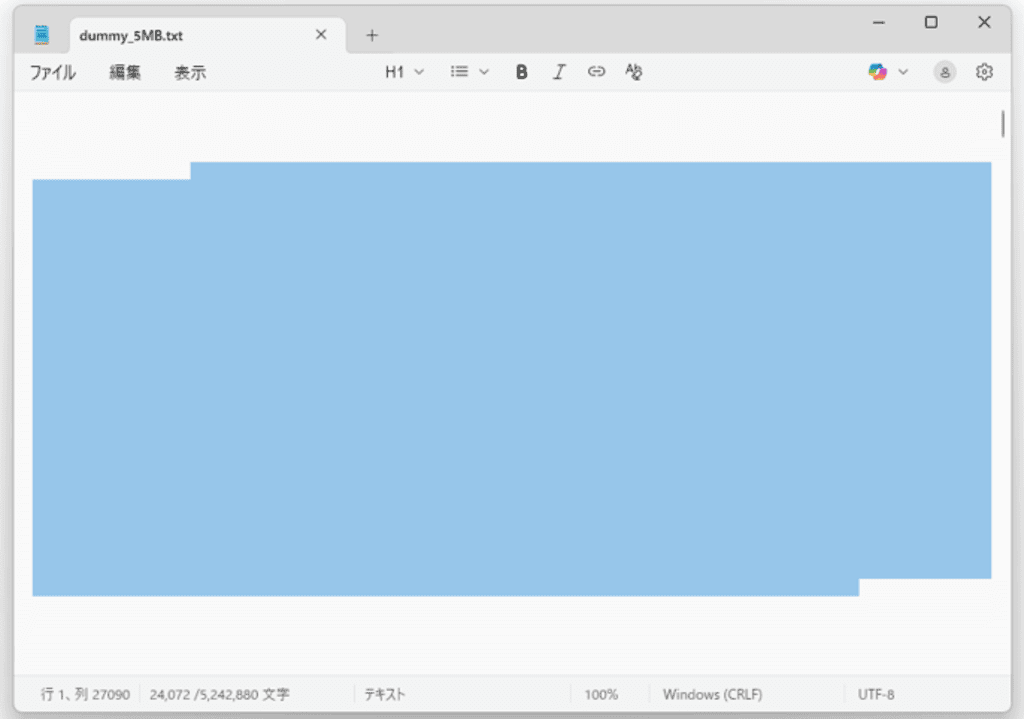Open the 表示 menu
This screenshot has width=1024, height=719.
(x=190, y=72)
